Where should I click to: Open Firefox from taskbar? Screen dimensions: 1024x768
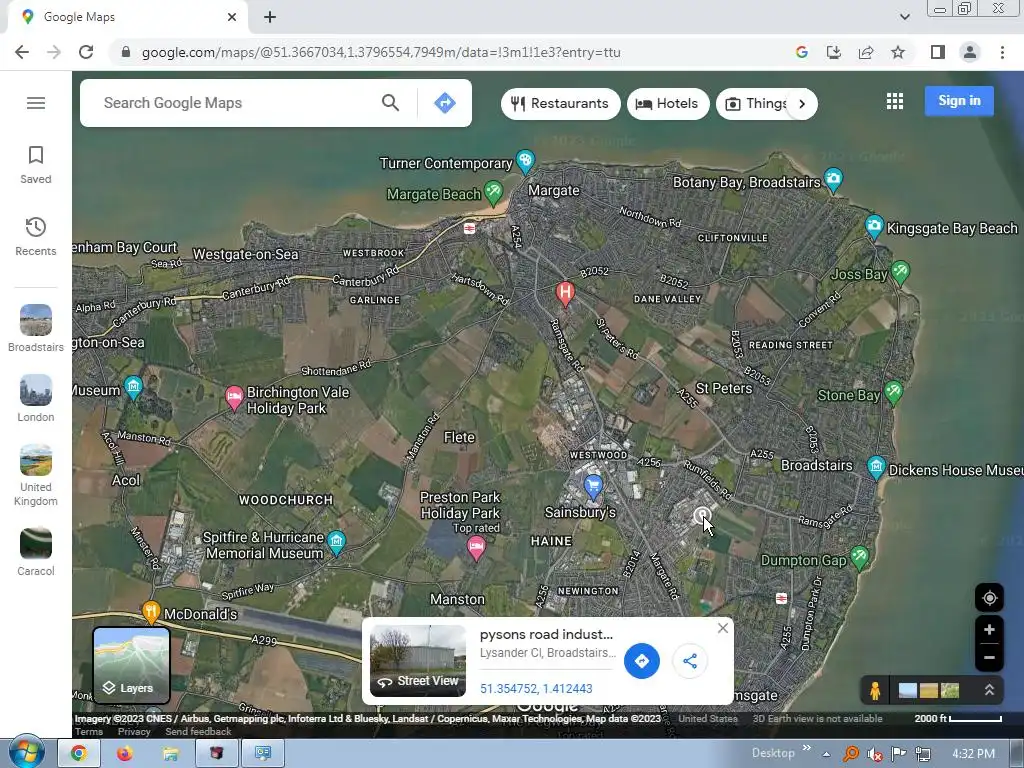124,754
